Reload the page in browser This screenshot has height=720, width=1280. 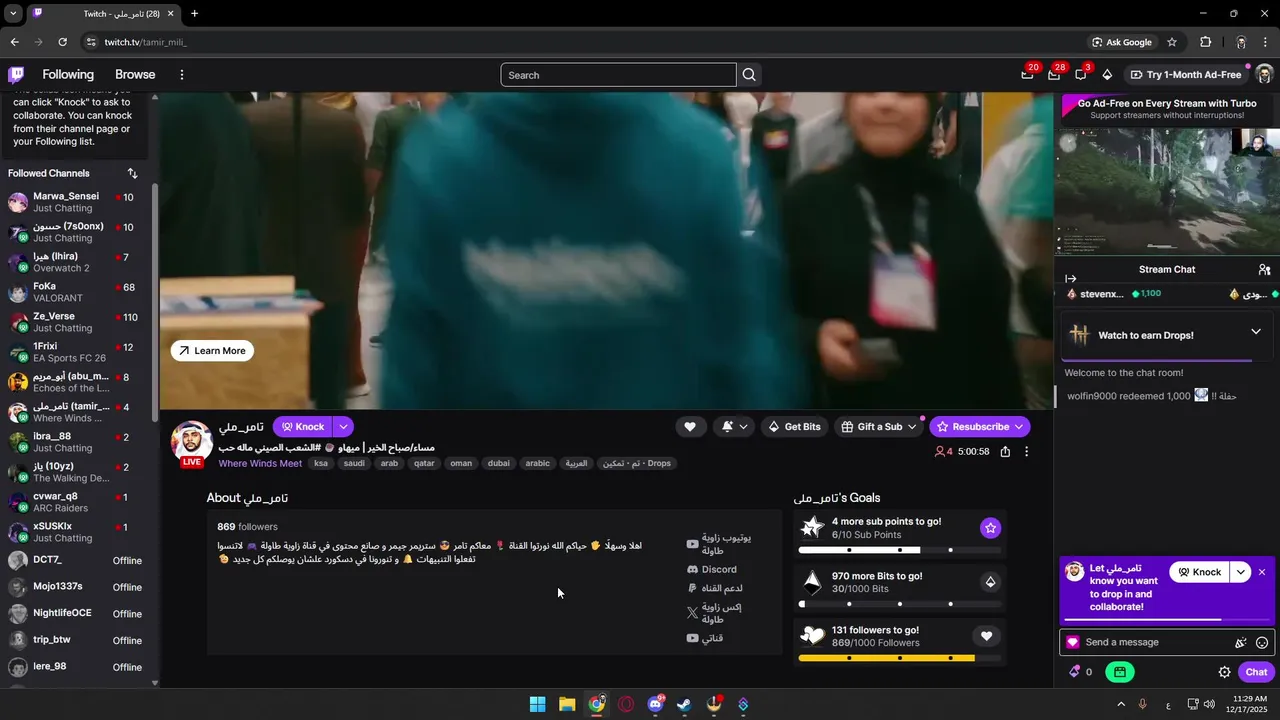tap(62, 42)
